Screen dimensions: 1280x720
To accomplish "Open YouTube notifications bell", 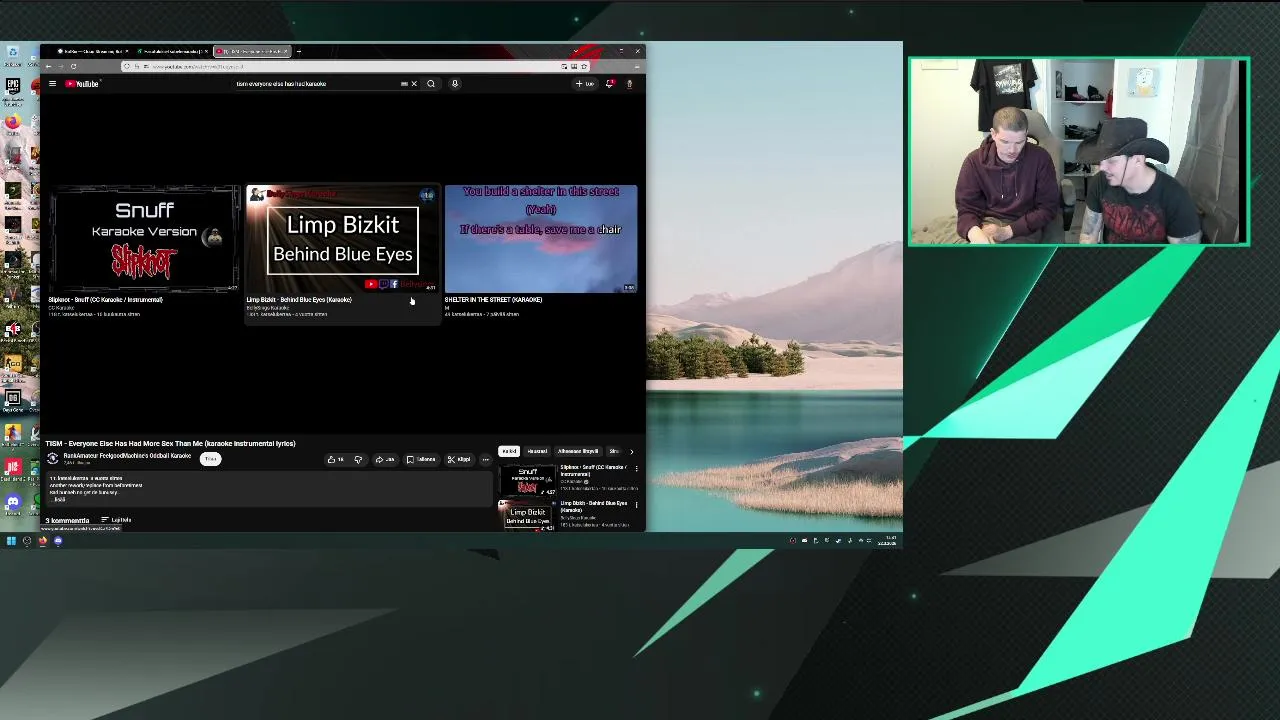I will 609,84.
